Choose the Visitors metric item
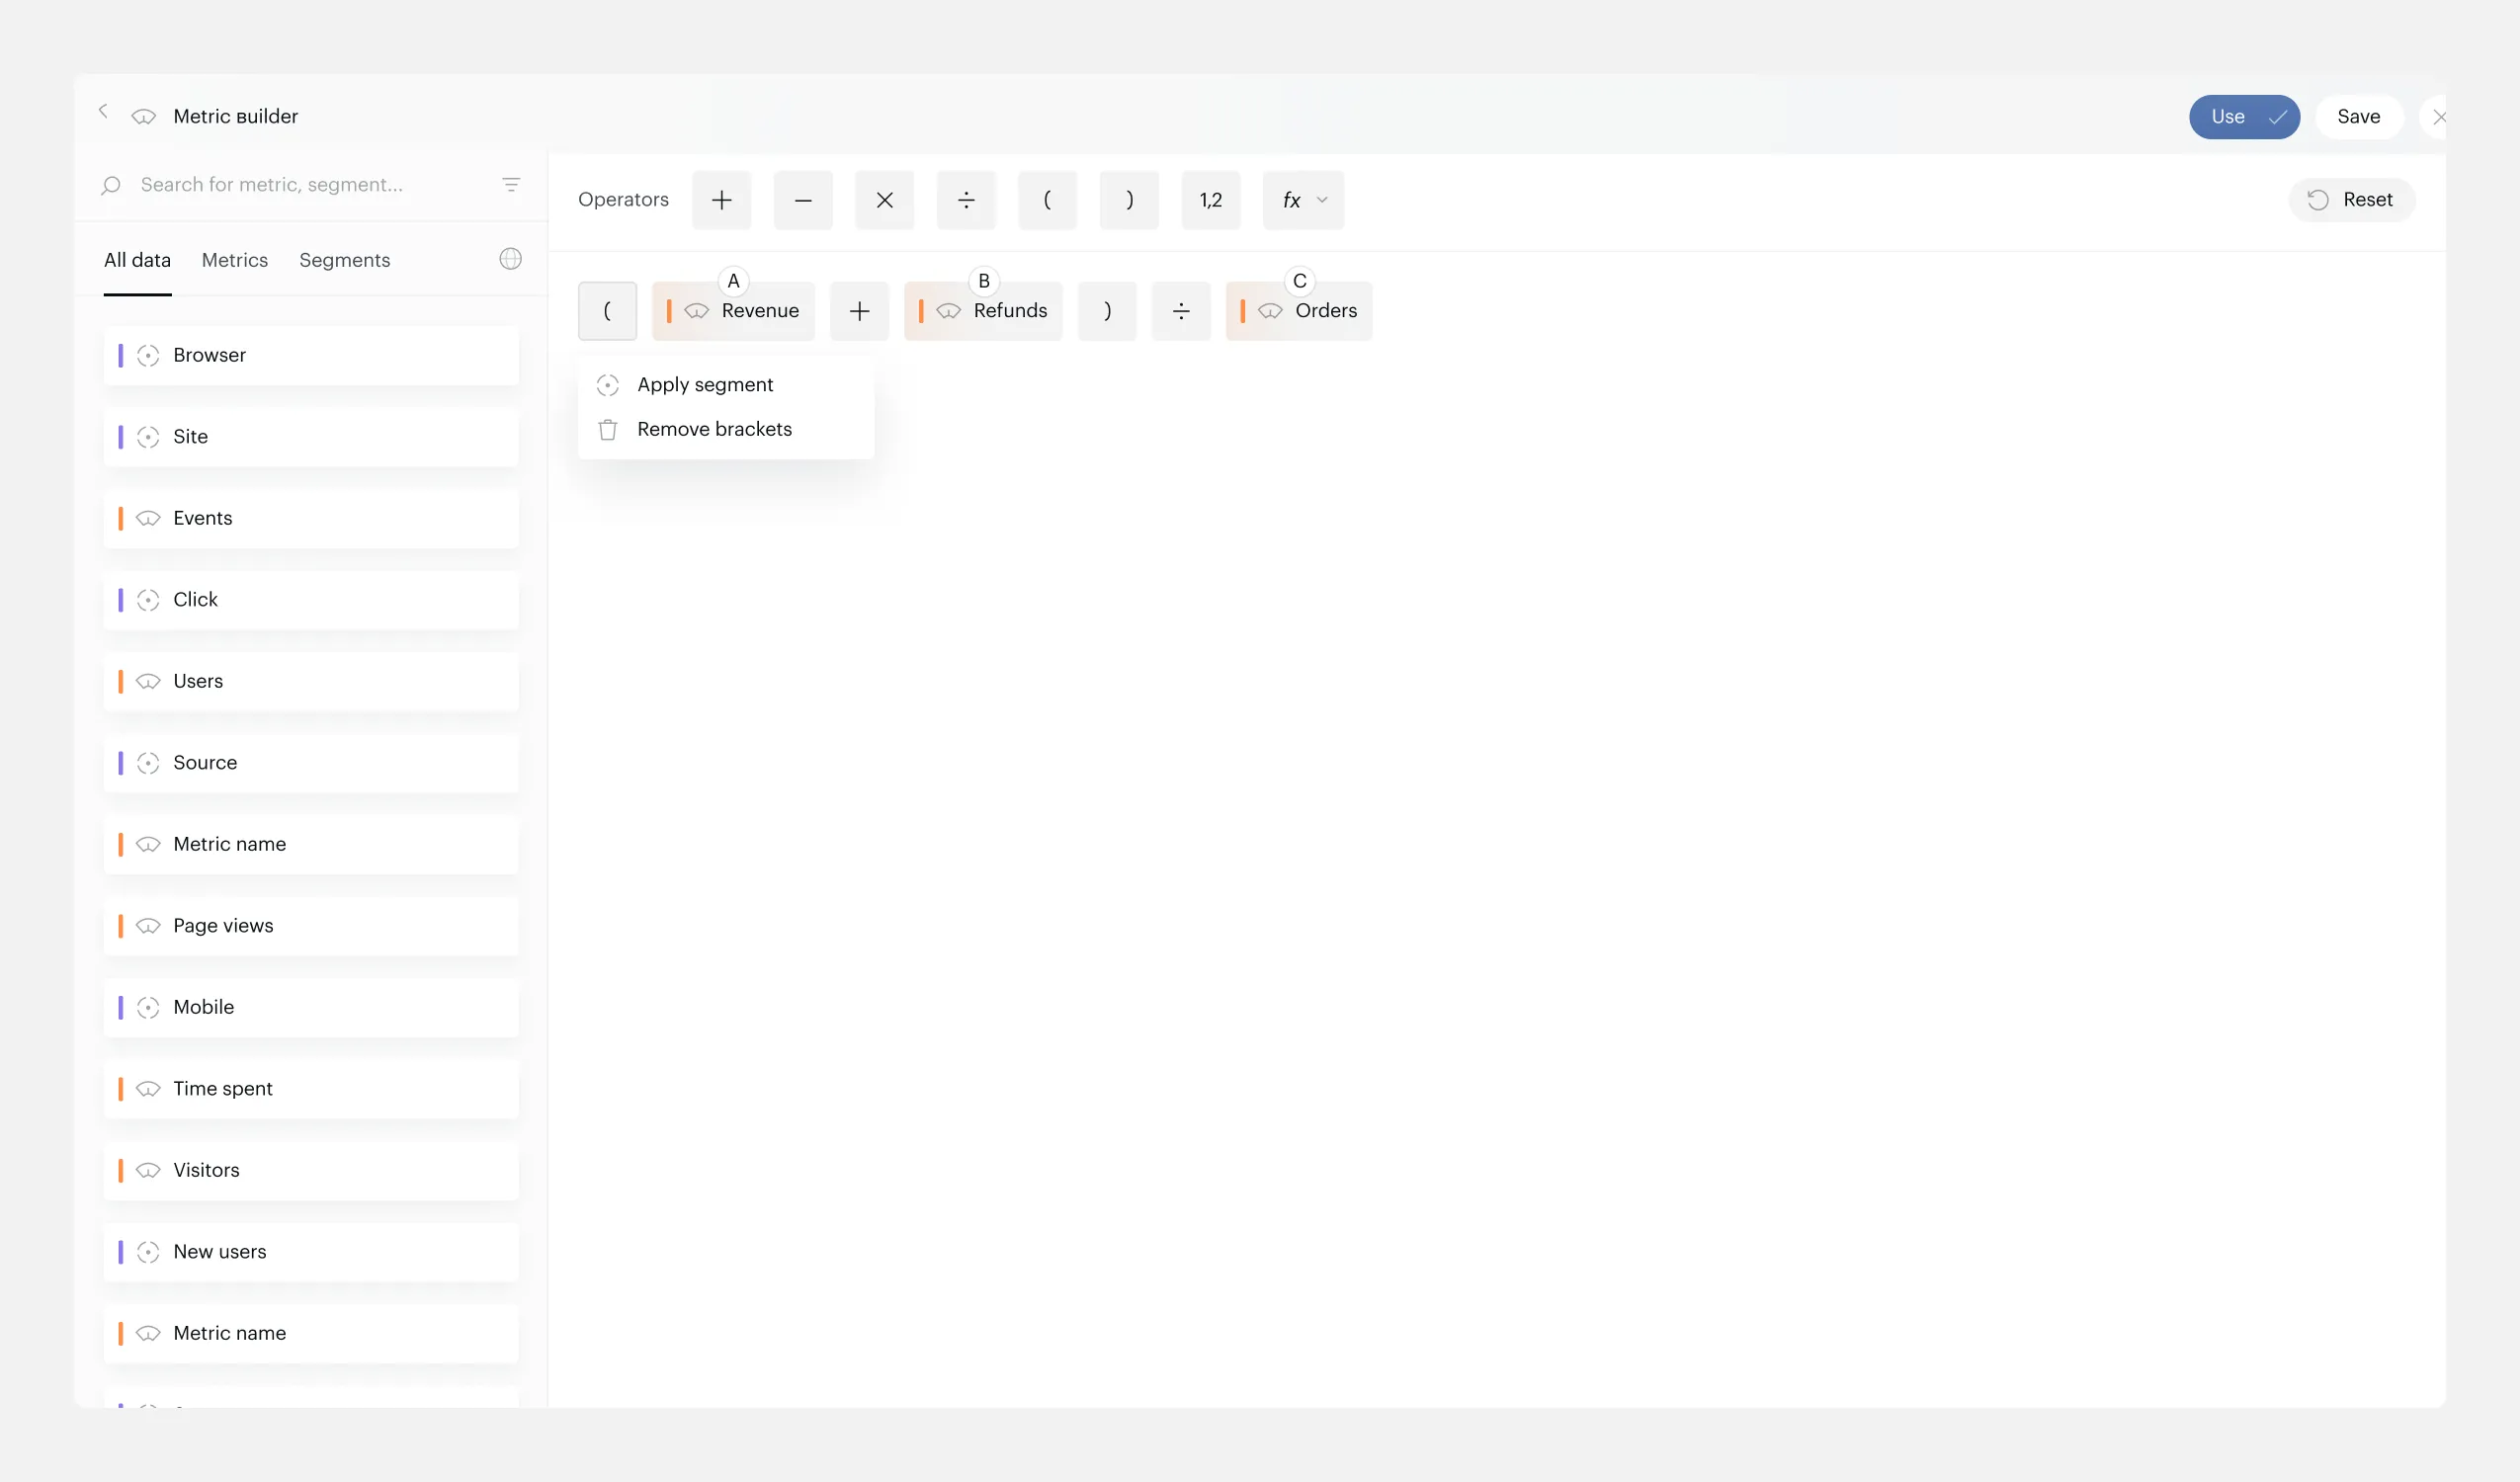Viewport: 2520px width, 1482px height. click(311, 1170)
